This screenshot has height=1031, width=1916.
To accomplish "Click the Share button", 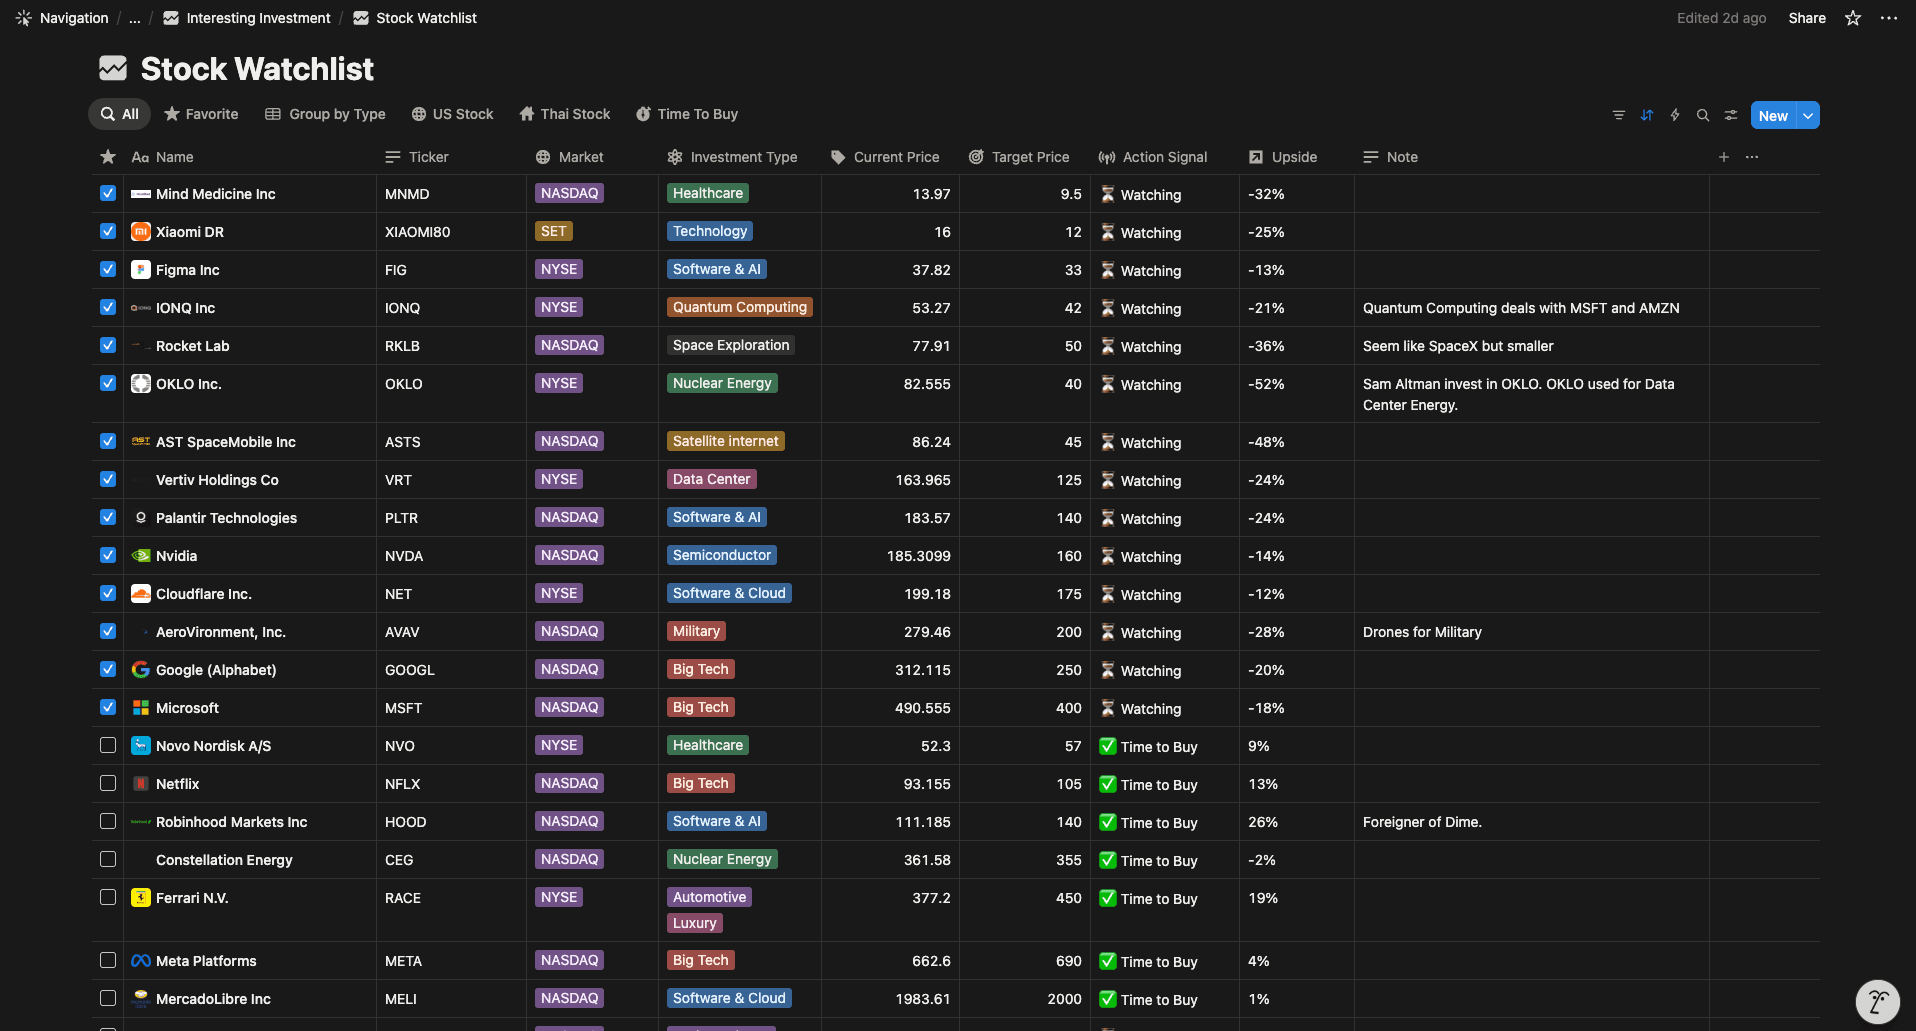I will [1807, 18].
